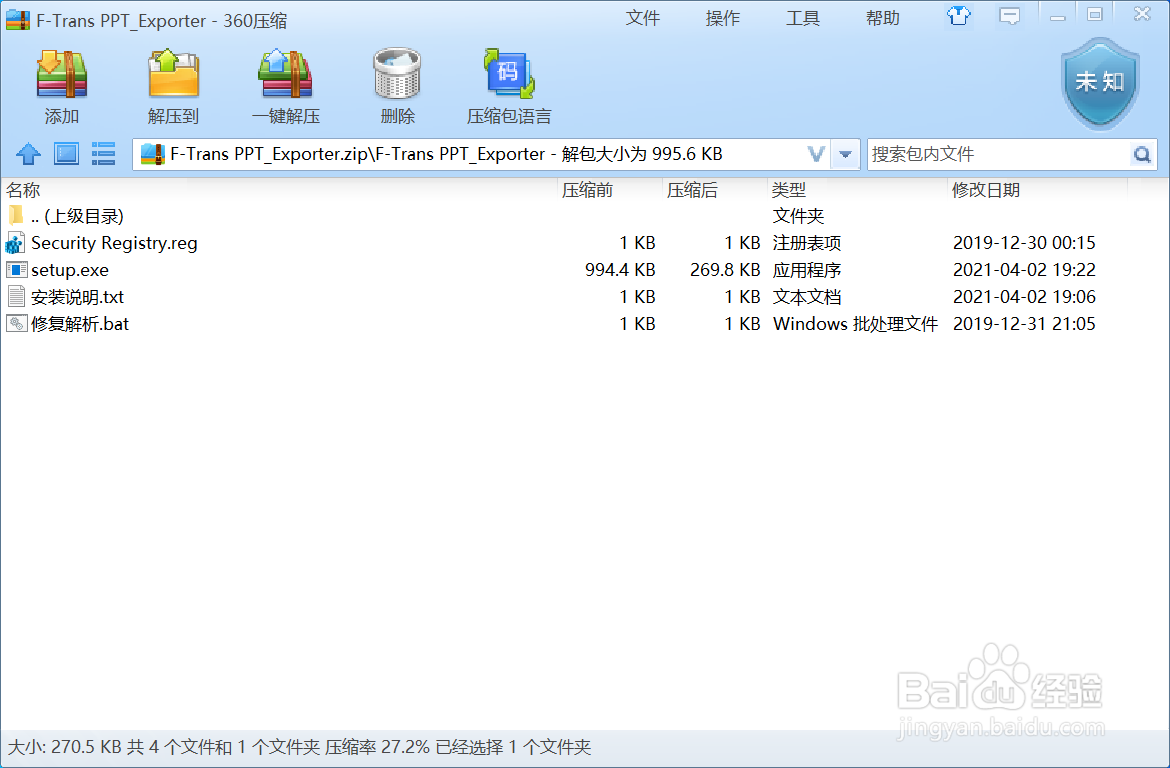Switch to large icon view mode
The image size is (1170, 768).
click(x=66, y=154)
